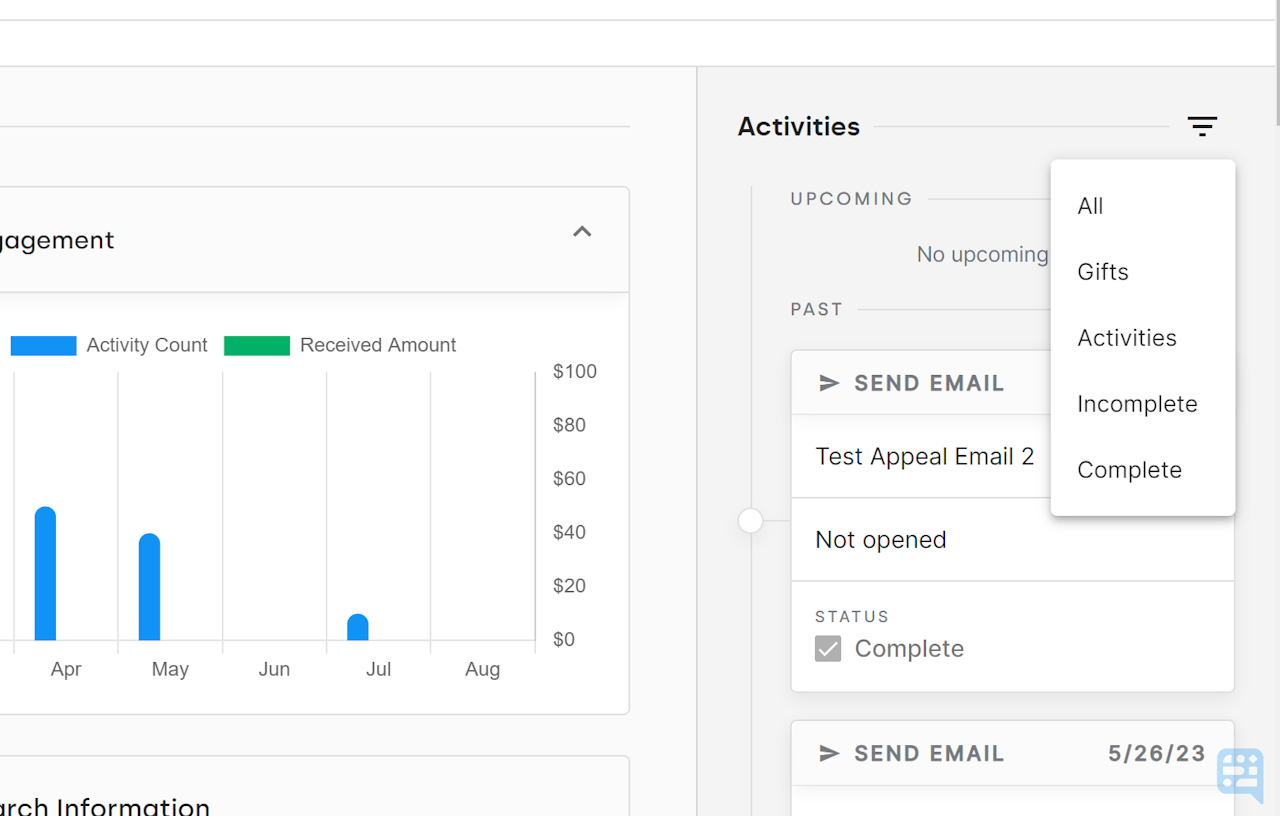
Task: Click the Not opened status row
Action: click(880, 540)
